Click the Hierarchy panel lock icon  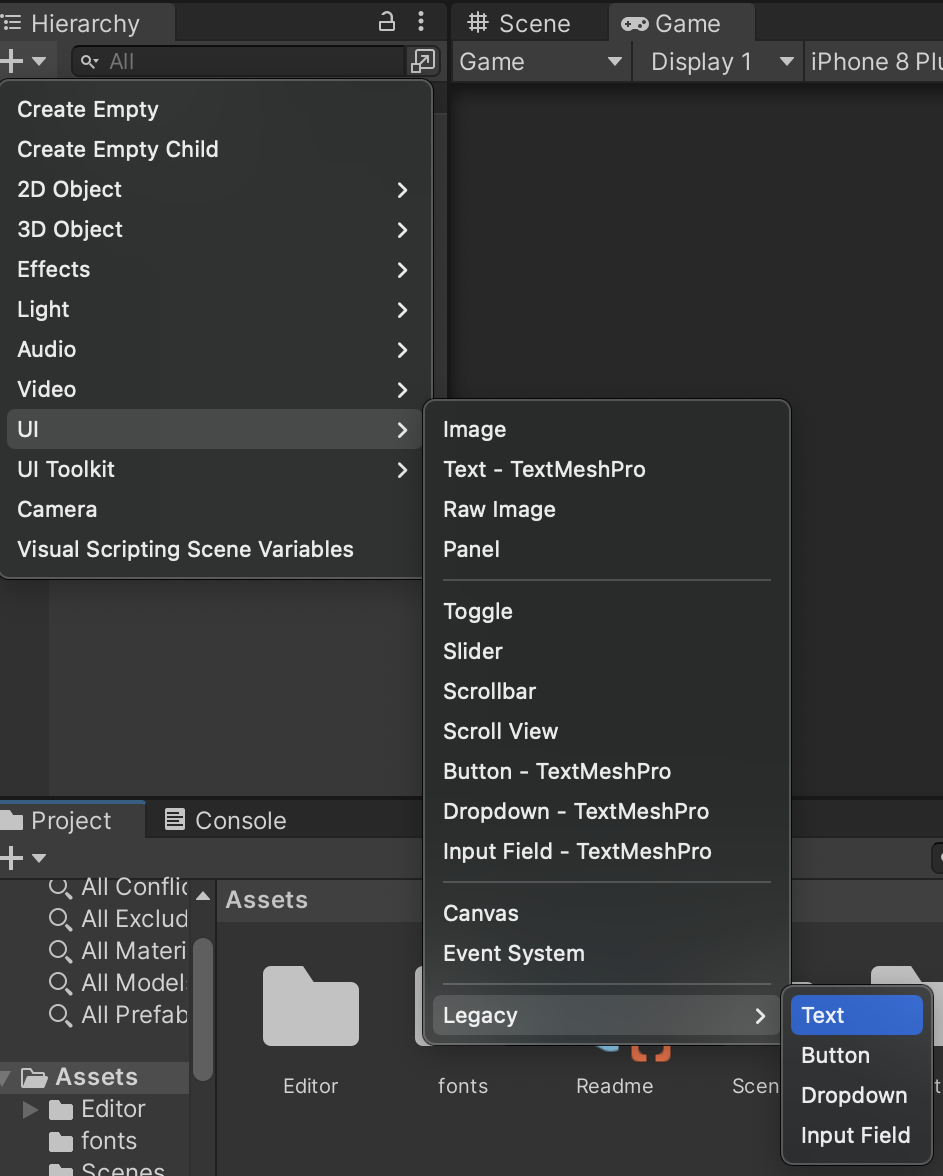[386, 22]
